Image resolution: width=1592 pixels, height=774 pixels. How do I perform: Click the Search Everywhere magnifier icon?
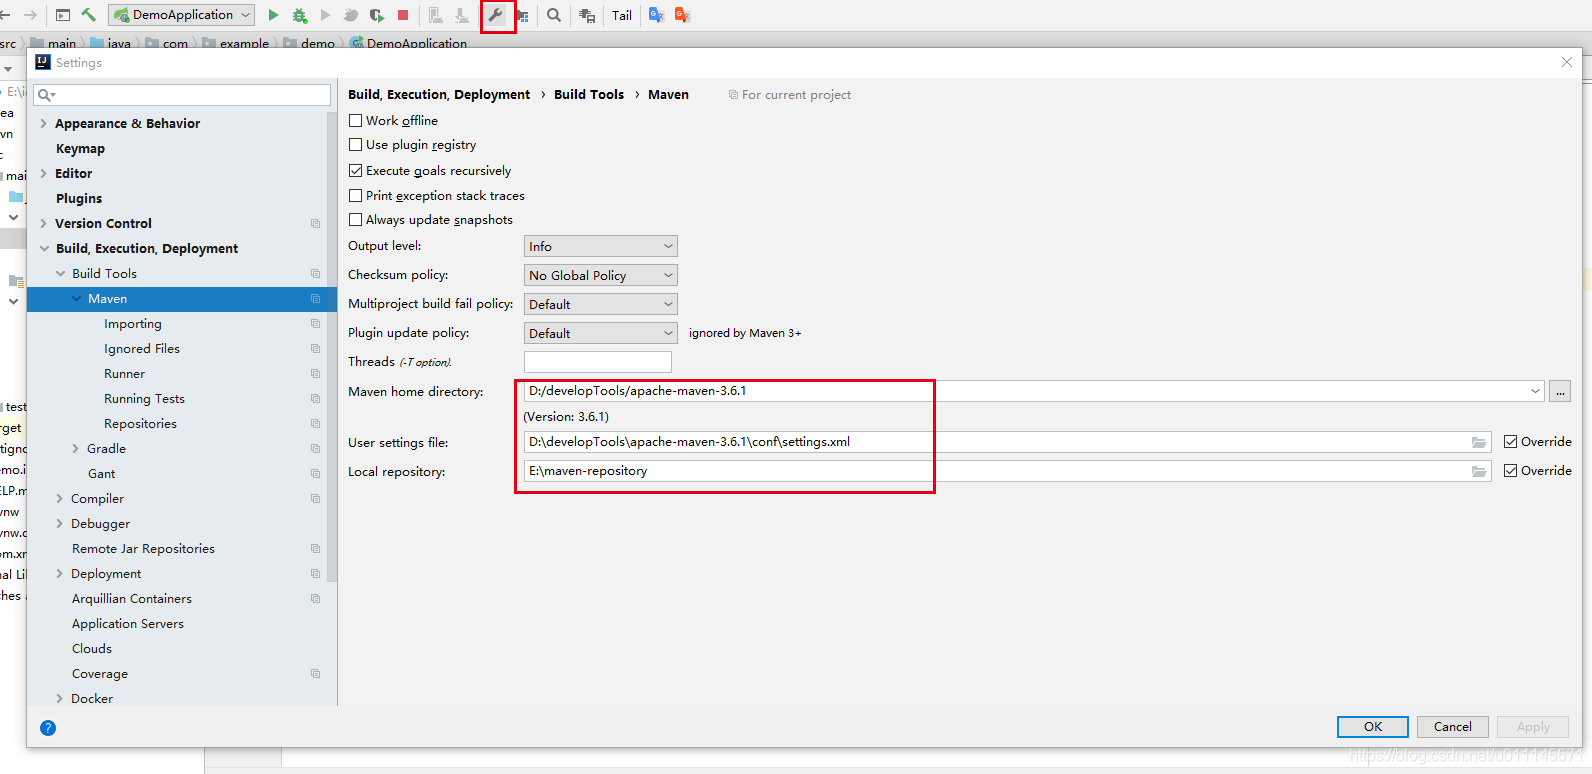click(x=554, y=15)
